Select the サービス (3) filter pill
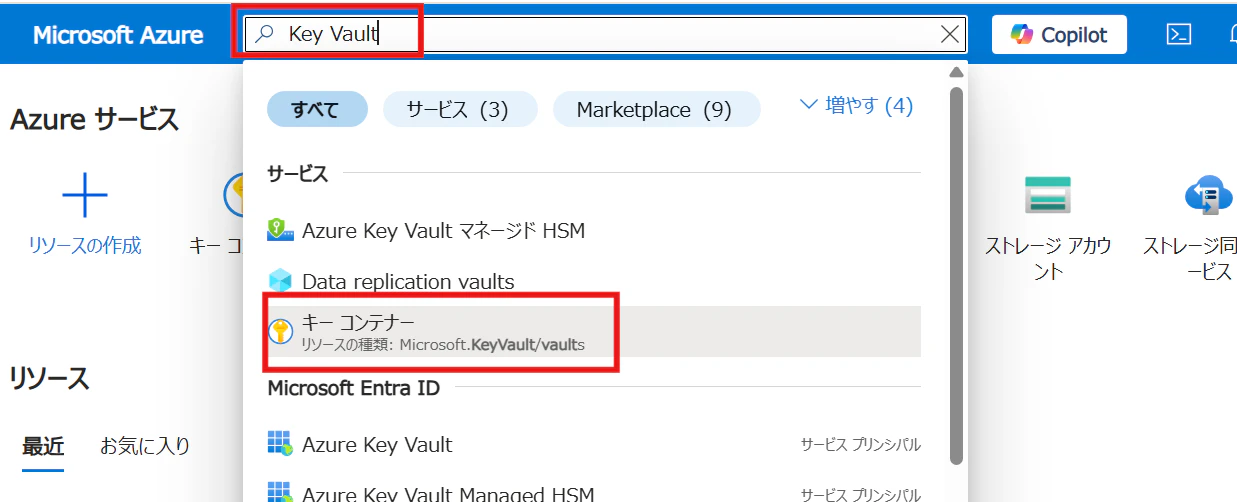This screenshot has height=502, width=1237. (x=460, y=109)
